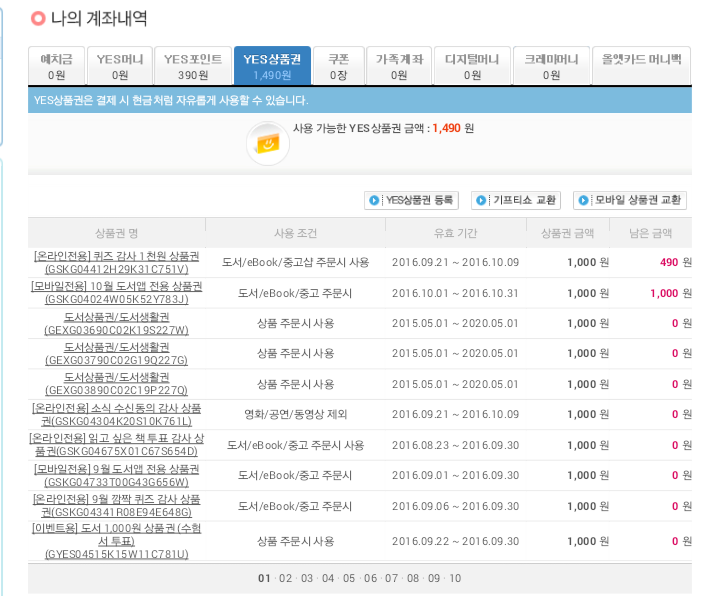
Task: Click the 모바일 상품권 교환 button
Action: click(630, 200)
